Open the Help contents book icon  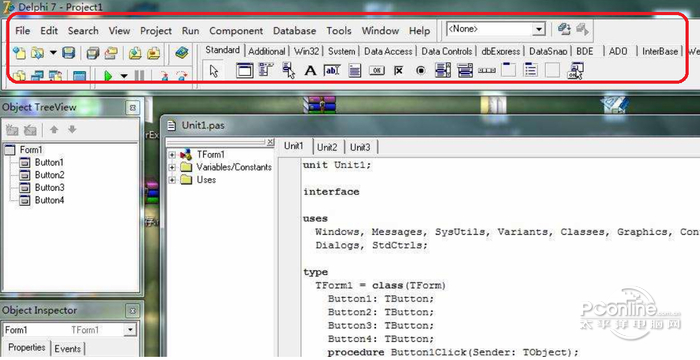(x=182, y=52)
